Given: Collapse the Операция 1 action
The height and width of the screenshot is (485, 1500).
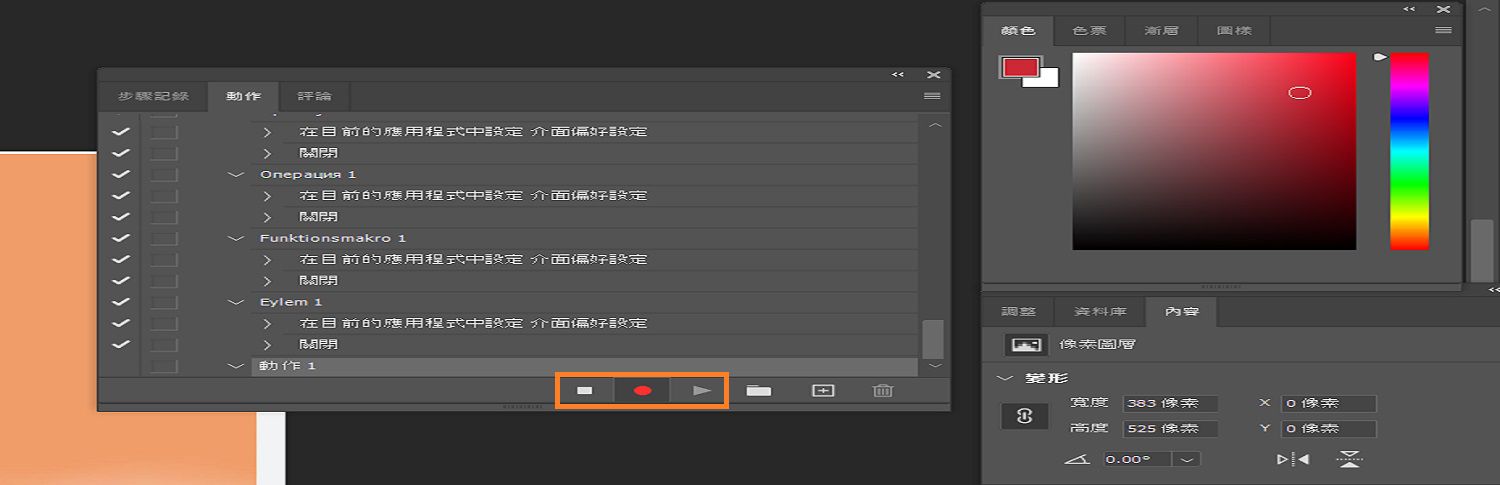Looking at the screenshot, I should (236, 174).
